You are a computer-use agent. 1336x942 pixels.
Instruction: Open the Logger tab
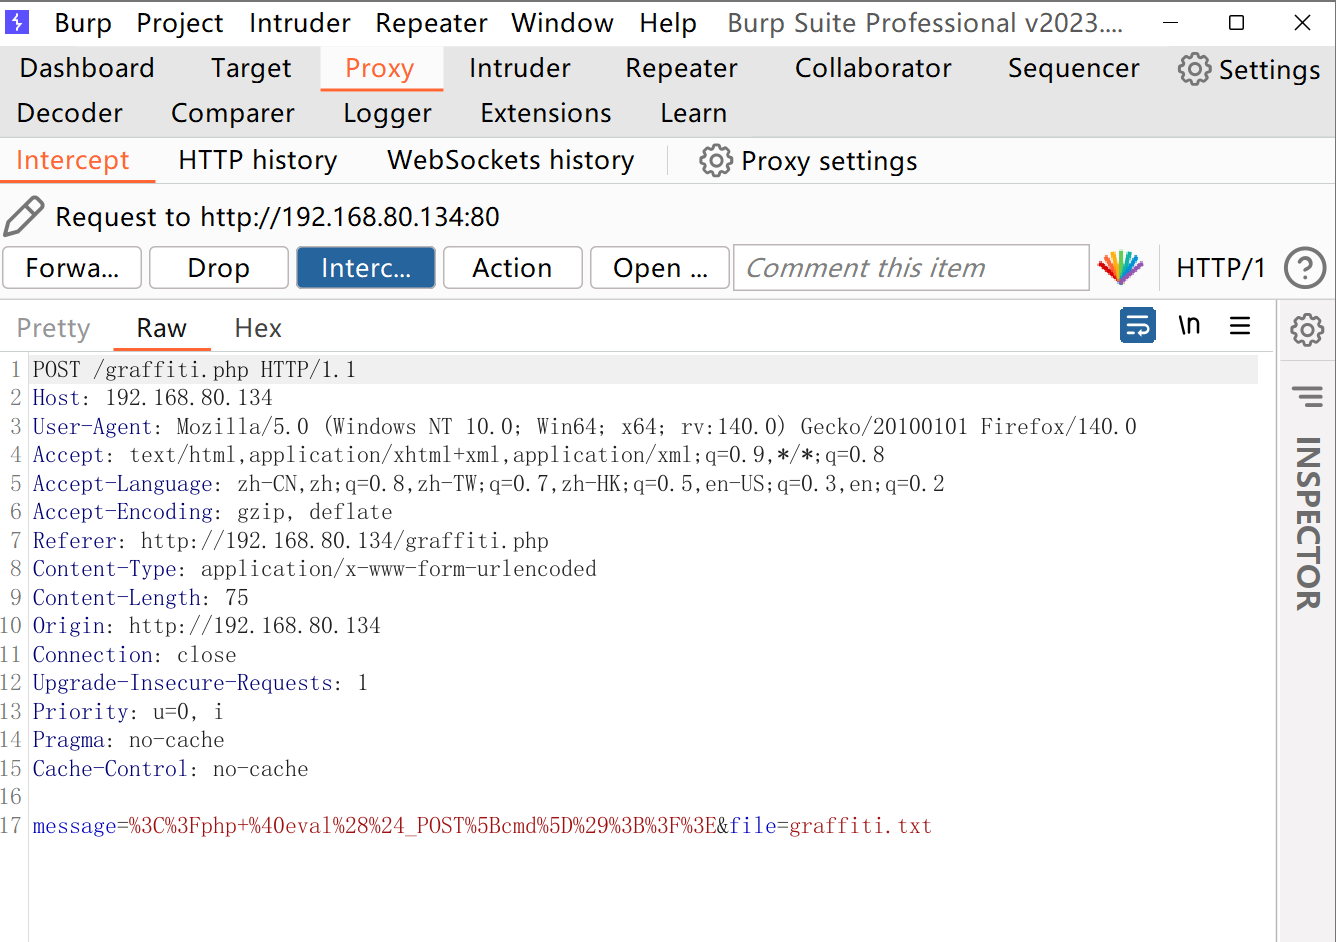(387, 113)
